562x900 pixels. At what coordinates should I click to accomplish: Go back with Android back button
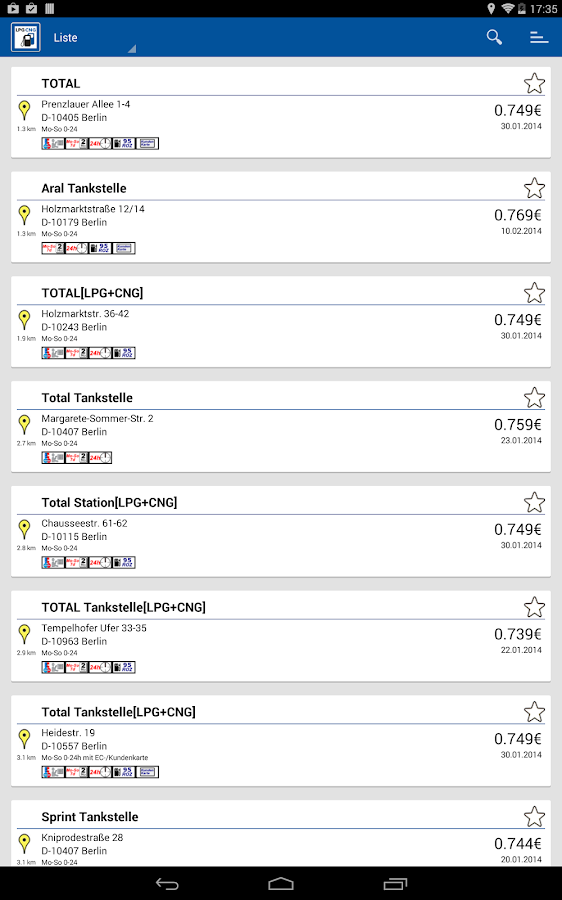coord(167,884)
